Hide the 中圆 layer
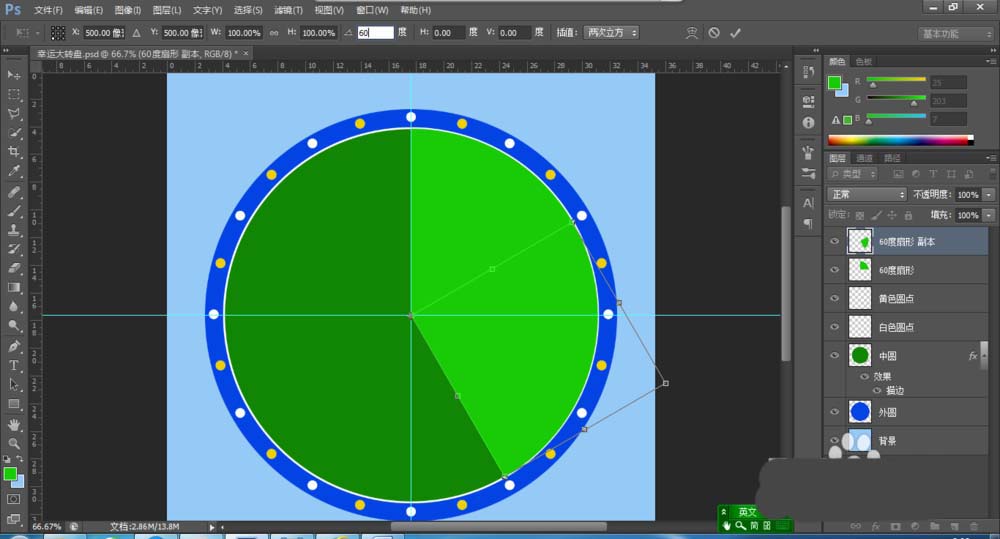 [x=834, y=355]
